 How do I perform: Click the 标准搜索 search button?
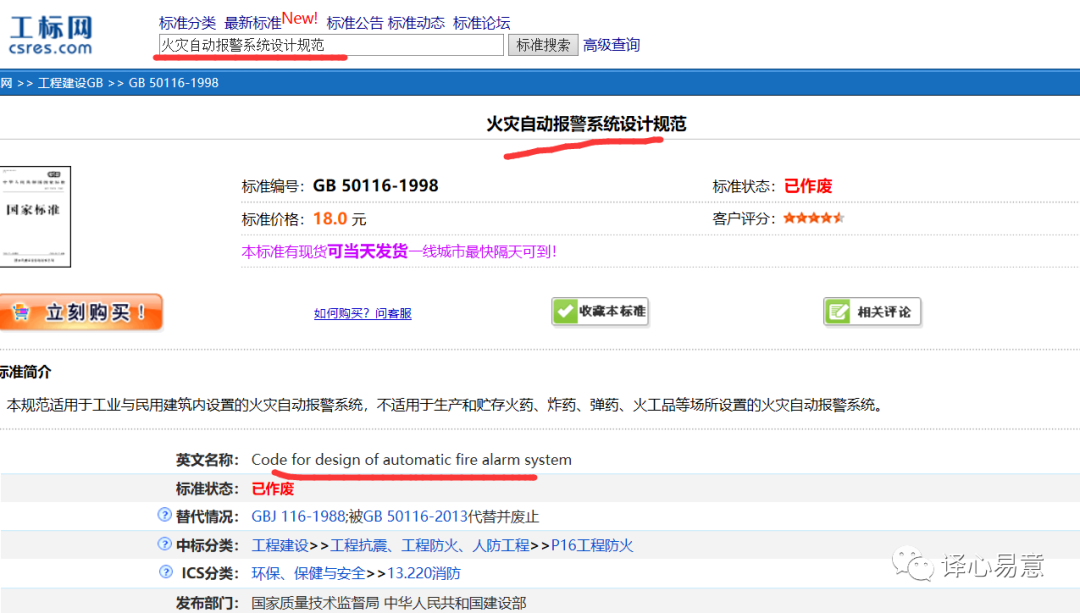tap(544, 45)
